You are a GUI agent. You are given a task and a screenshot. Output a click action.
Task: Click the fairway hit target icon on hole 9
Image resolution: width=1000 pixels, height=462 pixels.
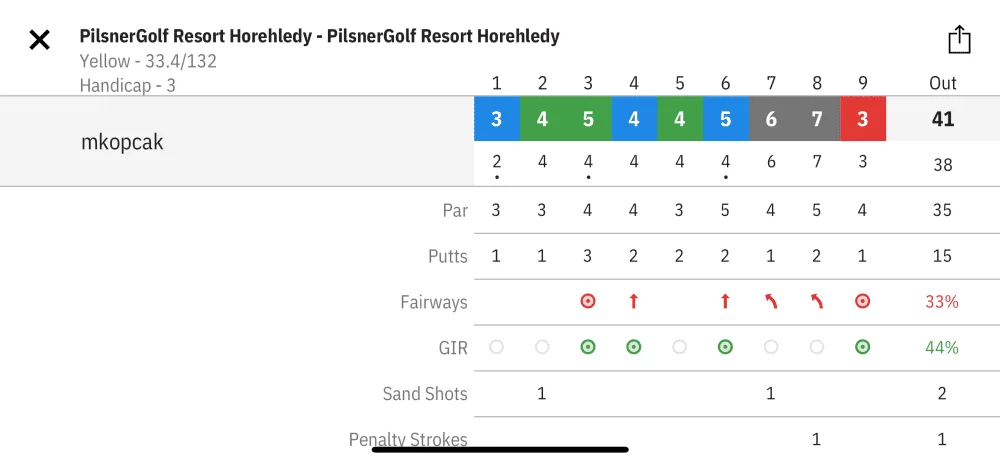(862, 301)
